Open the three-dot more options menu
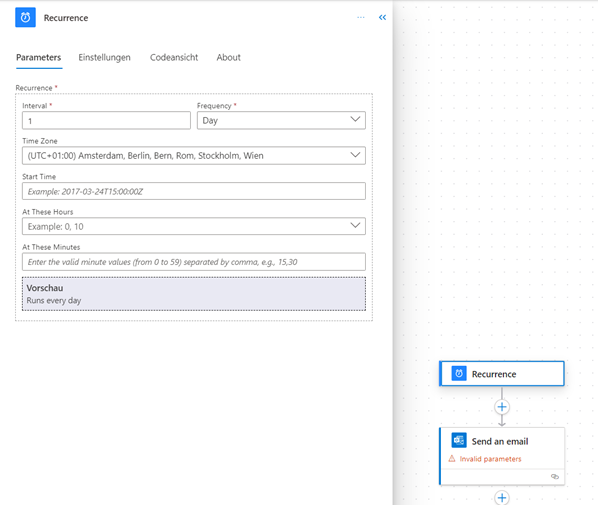This screenshot has width=598, height=505. (360, 18)
